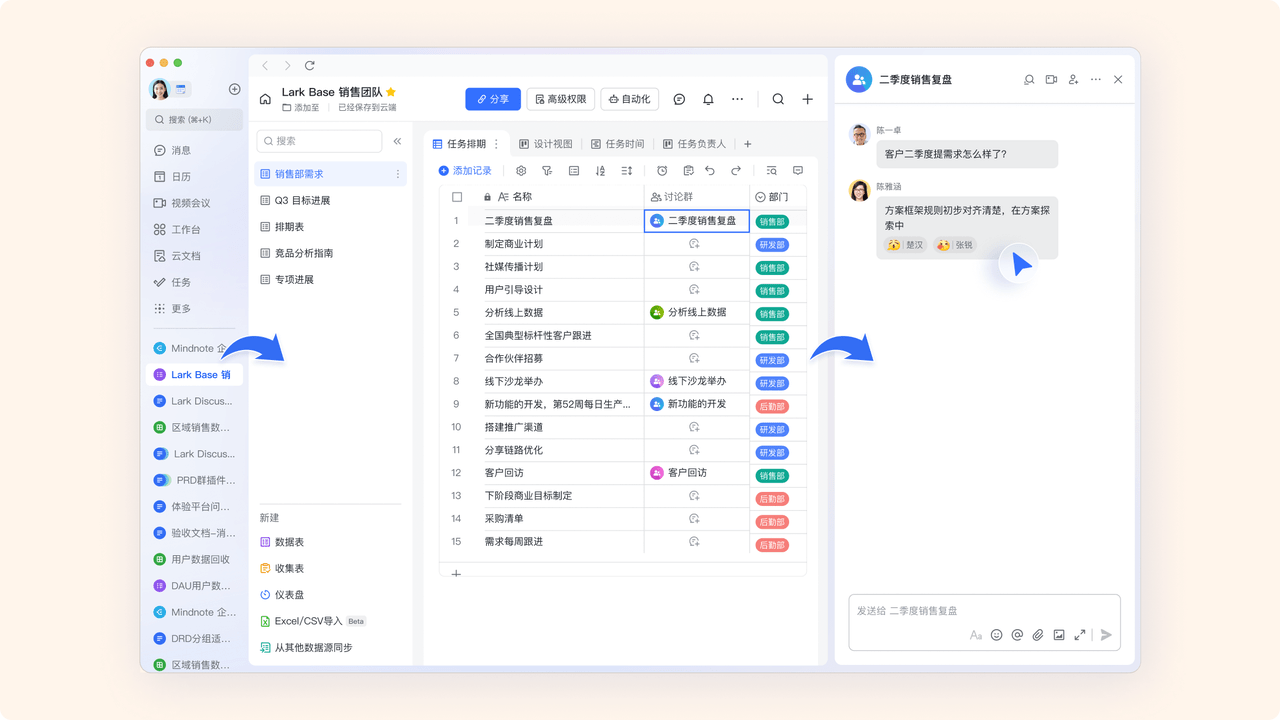Click the 销售部 tag in row 1
Viewport: 1280px width, 720px height.
pos(772,222)
